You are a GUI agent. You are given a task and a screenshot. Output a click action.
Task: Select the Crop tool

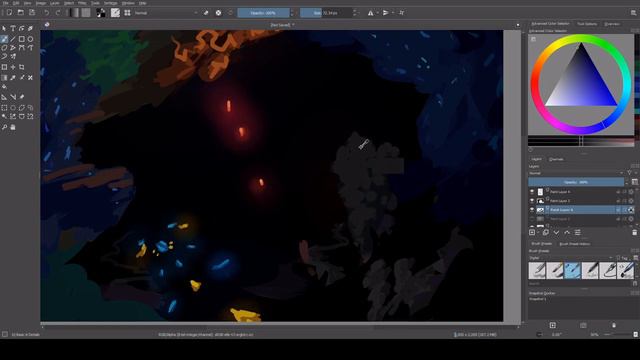pos(22,67)
